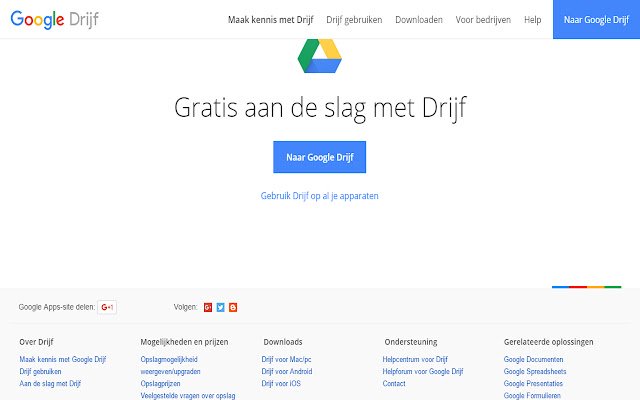Open Drijf gebruiken footer link
Screen dimensions: 640x400
point(40,371)
